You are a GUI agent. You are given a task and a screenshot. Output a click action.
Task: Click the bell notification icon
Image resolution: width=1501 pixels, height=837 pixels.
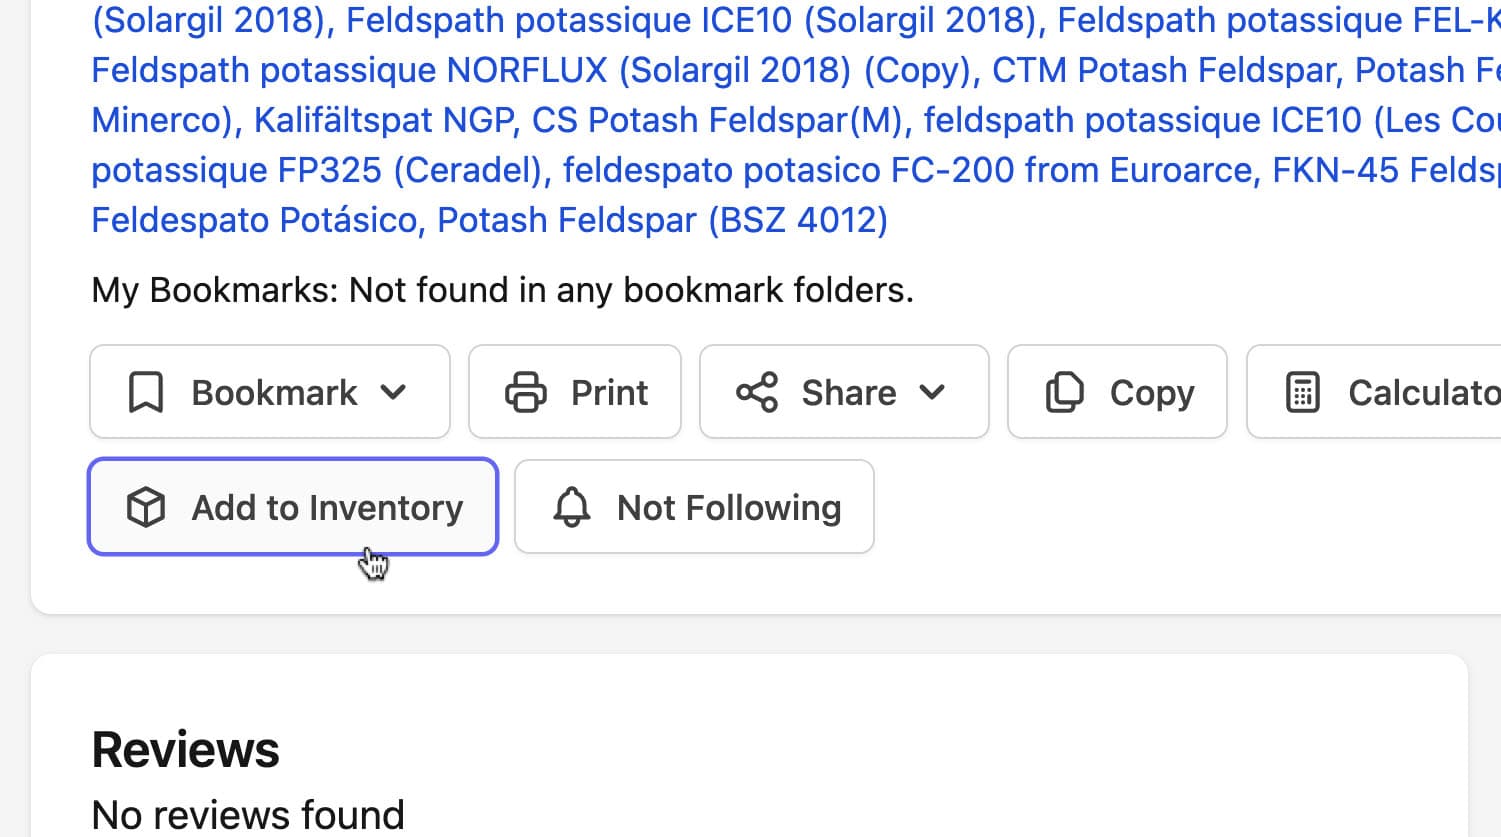(572, 507)
